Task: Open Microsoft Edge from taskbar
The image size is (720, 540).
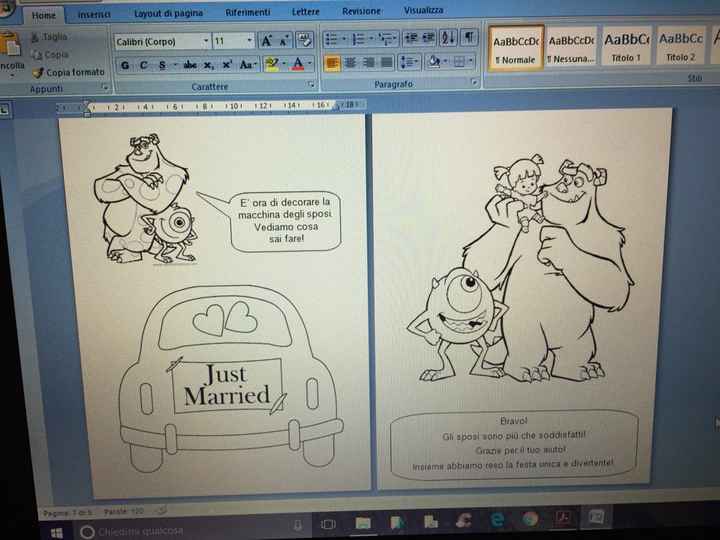Action: pos(497,520)
